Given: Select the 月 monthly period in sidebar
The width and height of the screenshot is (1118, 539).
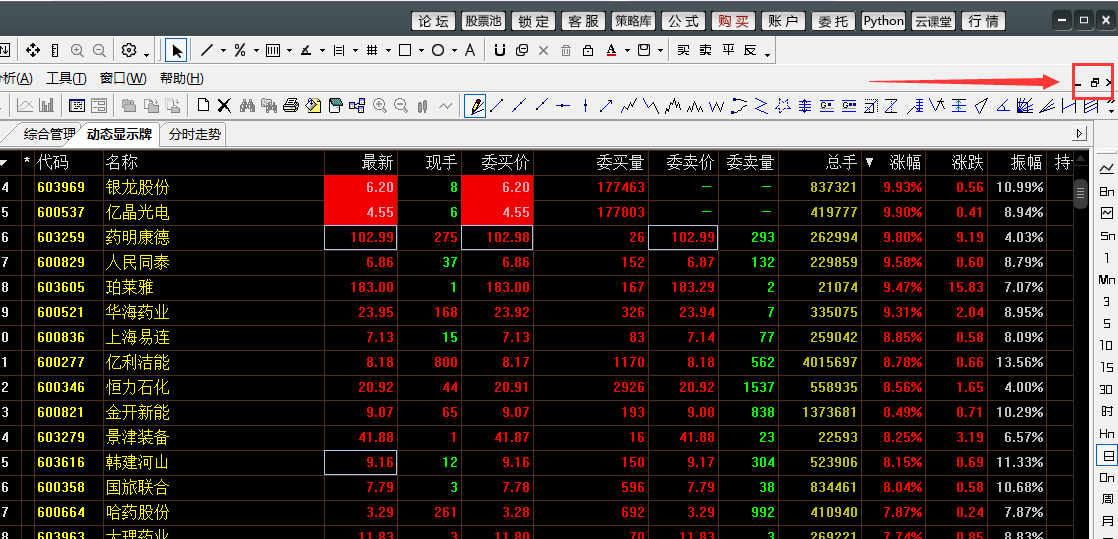Looking at the screenshot, I should point(1107,520).
